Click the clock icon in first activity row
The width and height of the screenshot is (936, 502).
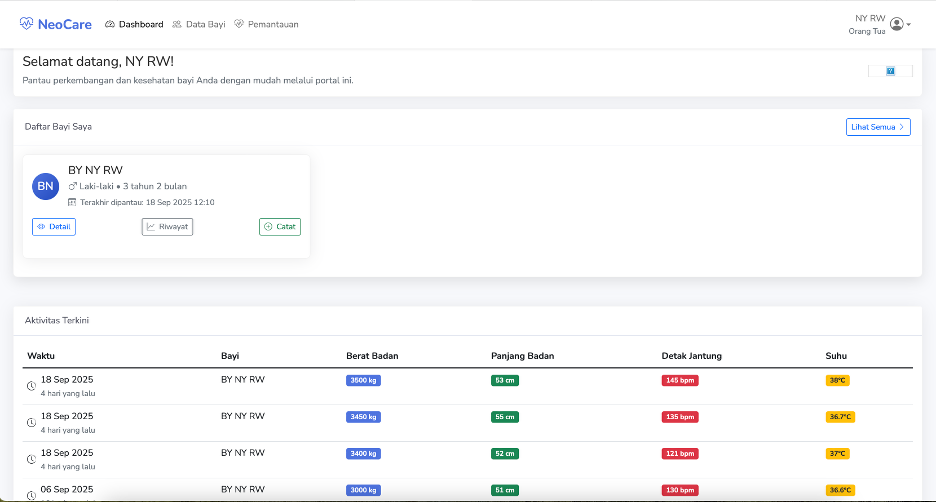(31, 385)
